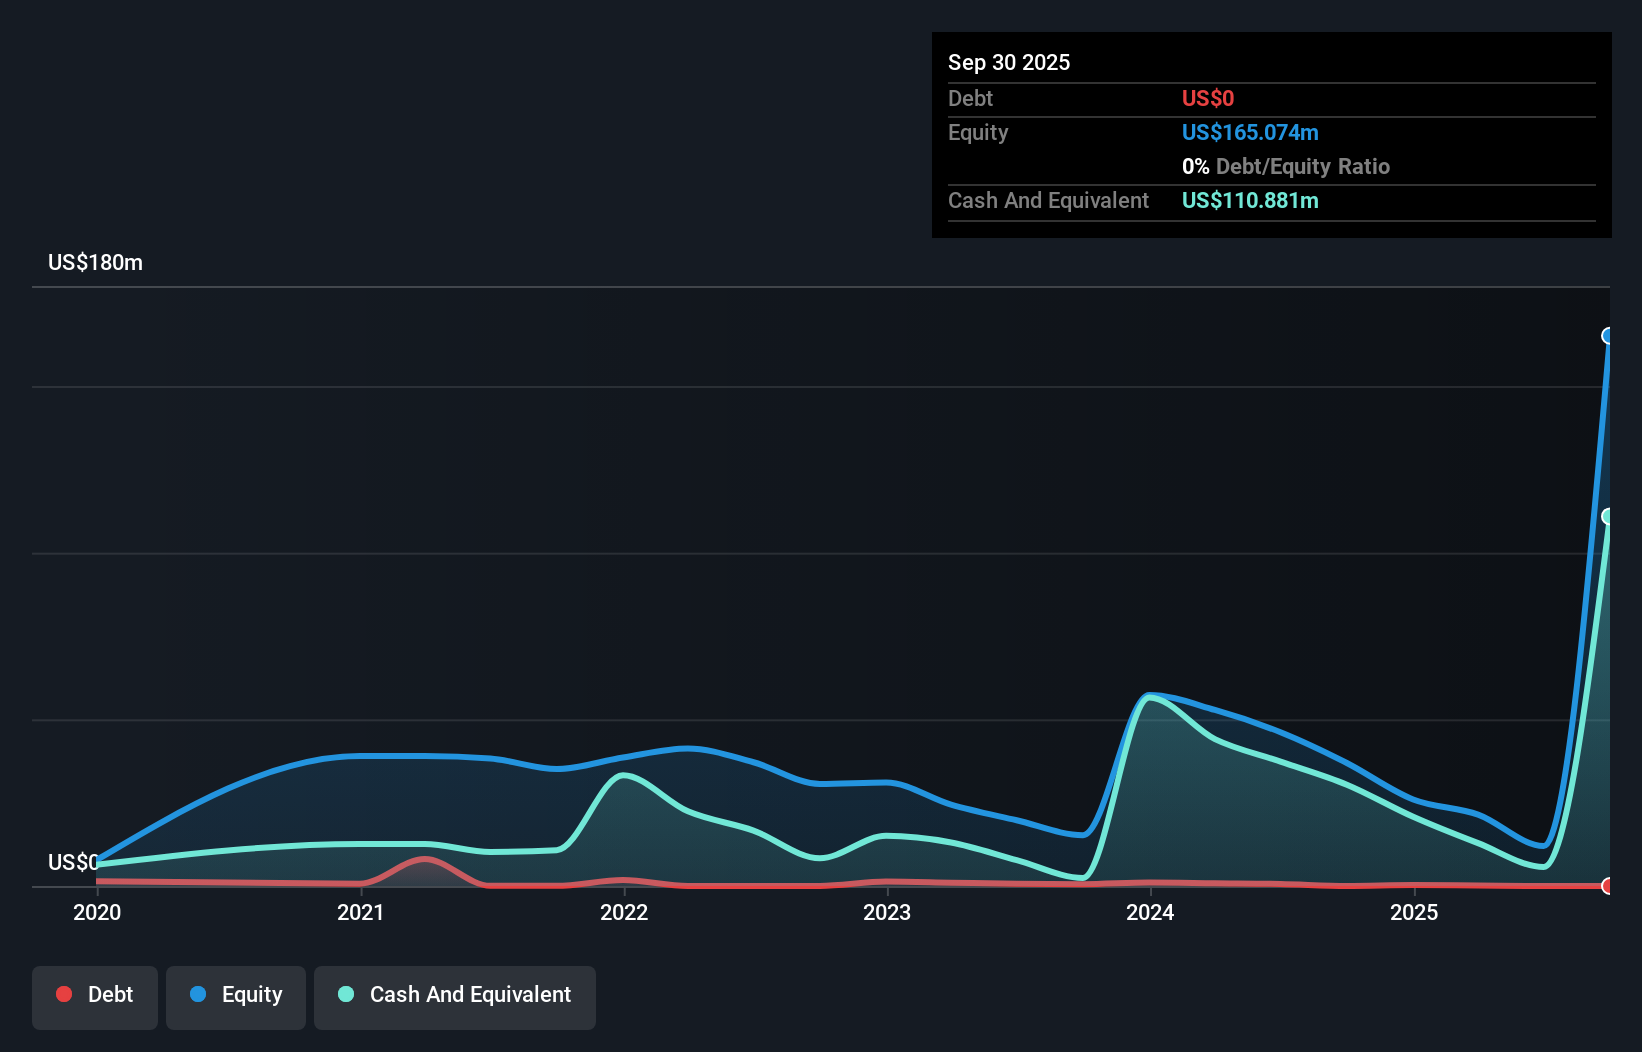This screenshot has width=1642, height=1052.
Task: Open details for the 0% Debt/Equity Ratio row
Action: point(1285,166)
